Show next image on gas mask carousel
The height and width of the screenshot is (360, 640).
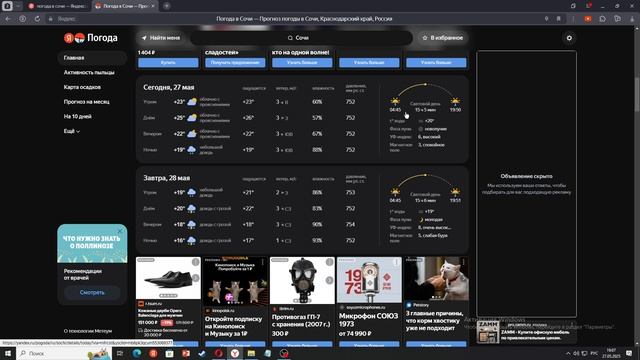pyautogui.click(x=329, y=280)
